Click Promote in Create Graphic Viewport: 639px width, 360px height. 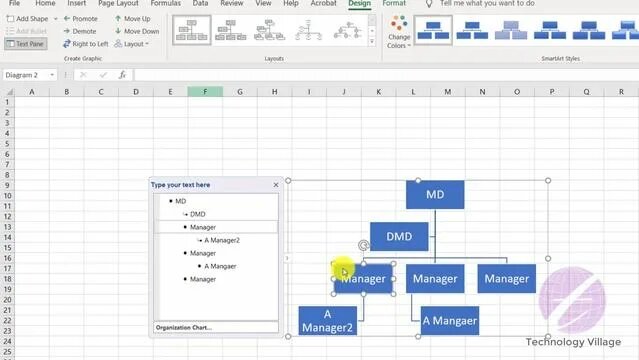[81, 19]
